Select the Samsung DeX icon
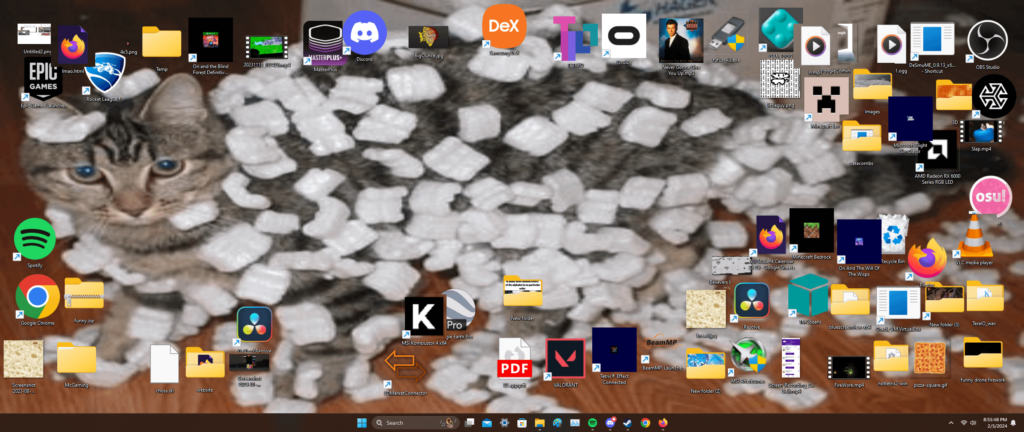 [504, 27]
